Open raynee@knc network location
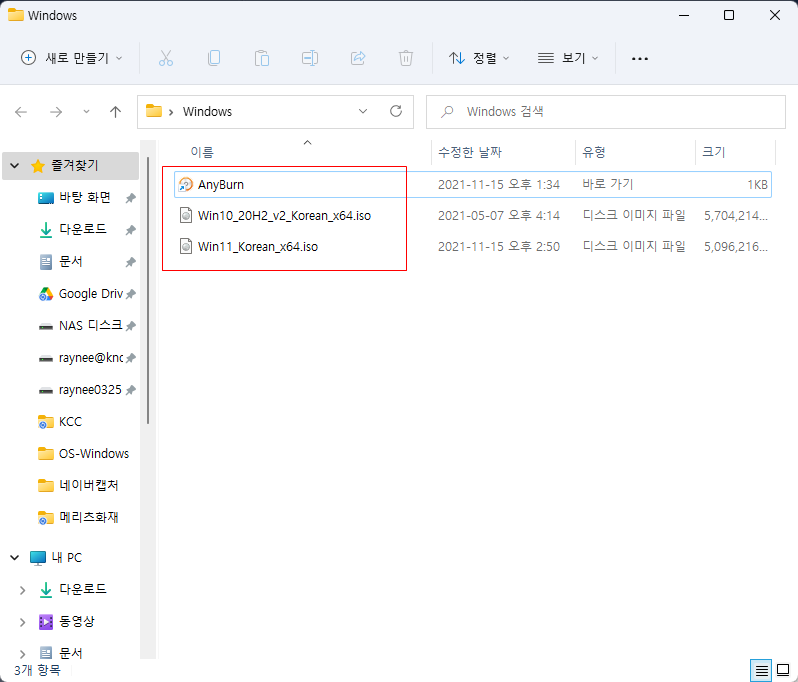Screen dimensions: 798x682 tap(91, 358)
